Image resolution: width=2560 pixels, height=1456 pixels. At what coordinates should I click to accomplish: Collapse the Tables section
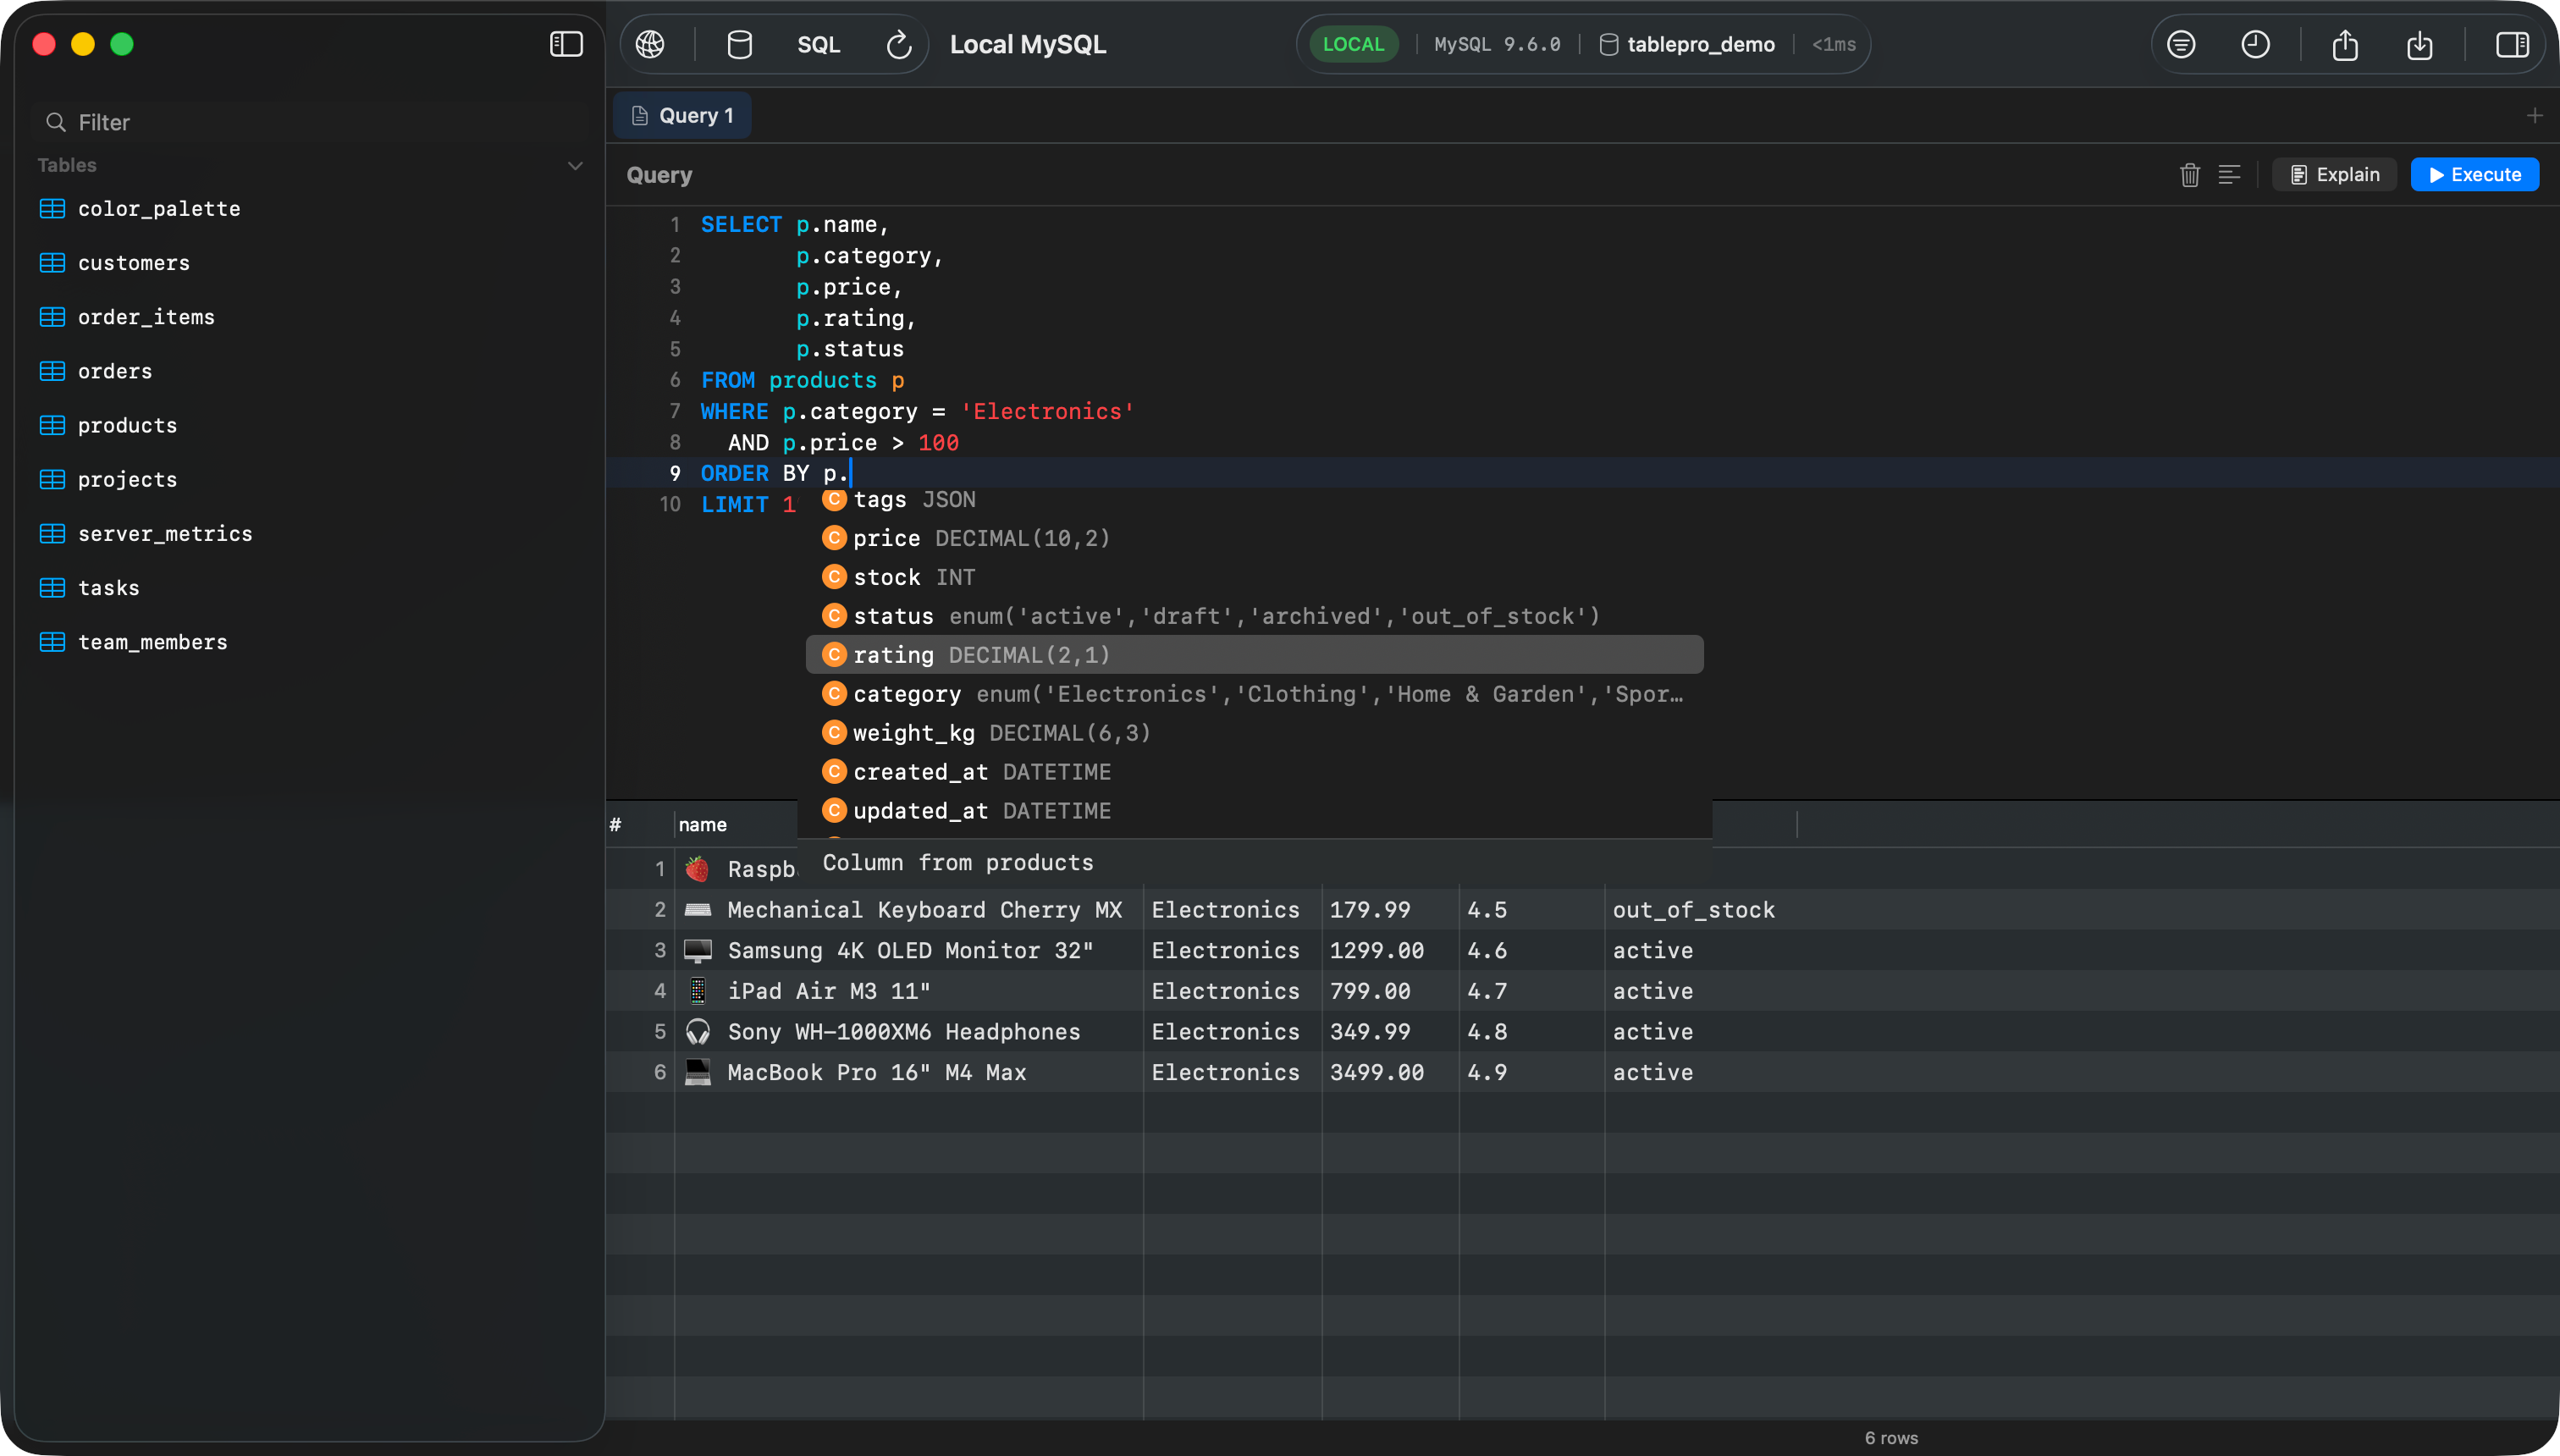tap(575, 165)
